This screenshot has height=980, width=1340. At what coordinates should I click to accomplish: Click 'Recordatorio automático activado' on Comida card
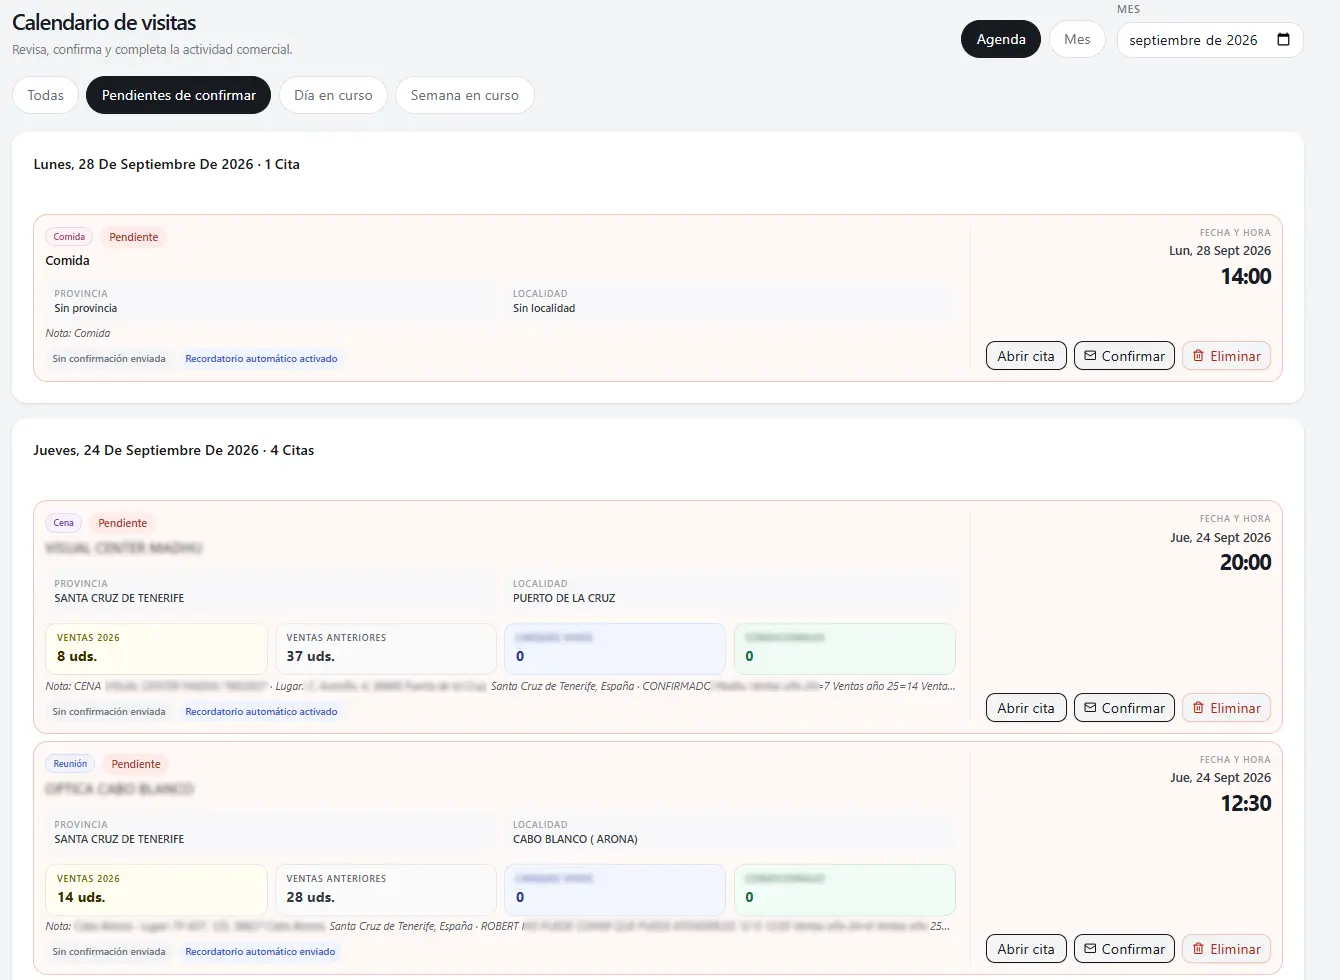[261, 358]
